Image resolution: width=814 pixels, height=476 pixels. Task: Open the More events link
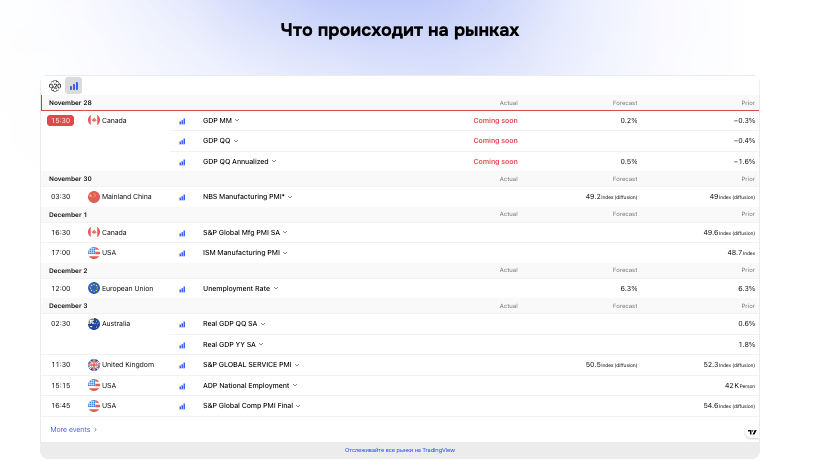point(74,430)
